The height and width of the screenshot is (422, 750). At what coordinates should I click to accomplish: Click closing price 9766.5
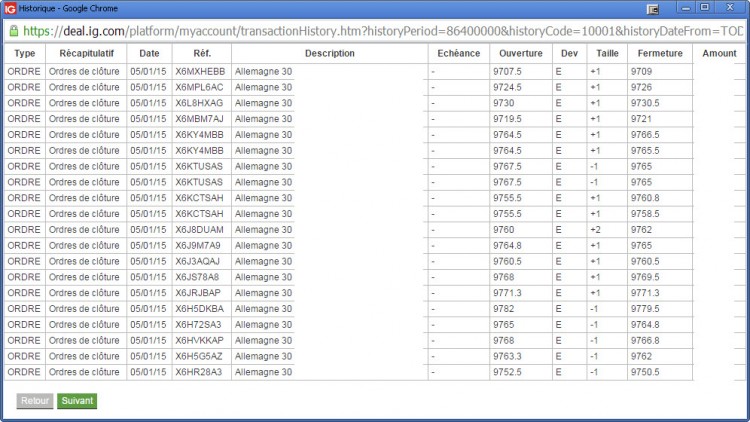pyautogui.click(x=645, y=135)
